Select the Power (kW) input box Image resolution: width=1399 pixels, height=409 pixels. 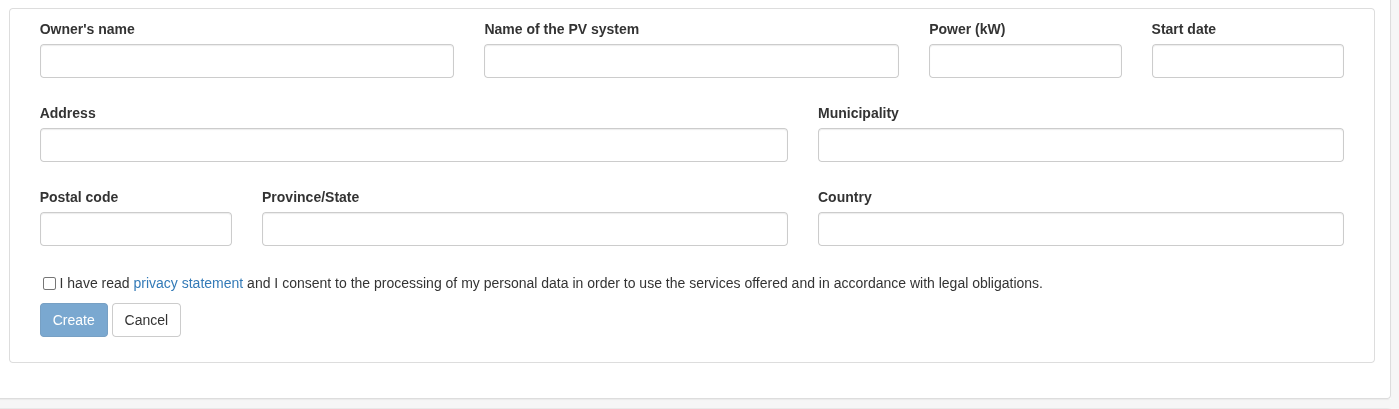coord(1025,61)
